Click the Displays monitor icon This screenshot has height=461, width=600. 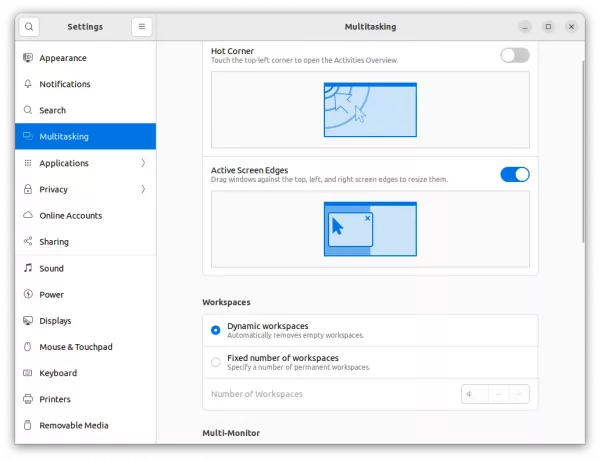coord(28,321)
